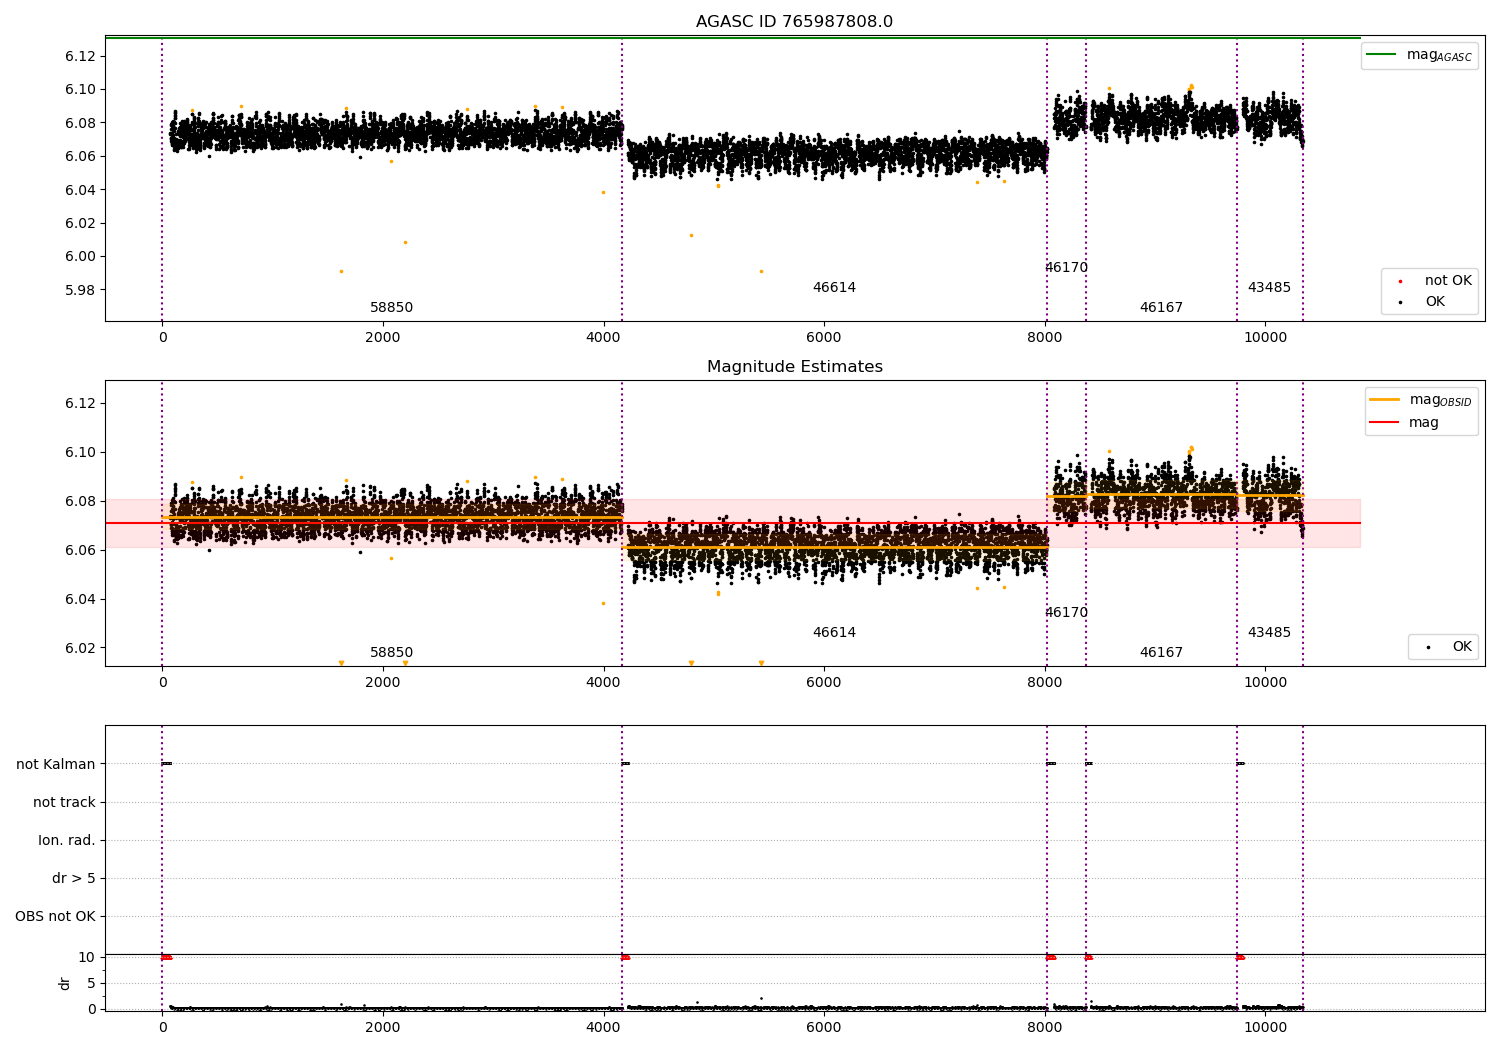Viewport: 1500px width, 1050px height.
Task: Click the 6.10 y-tick in Magnitude Estimates plot
Action: (80, 452)
